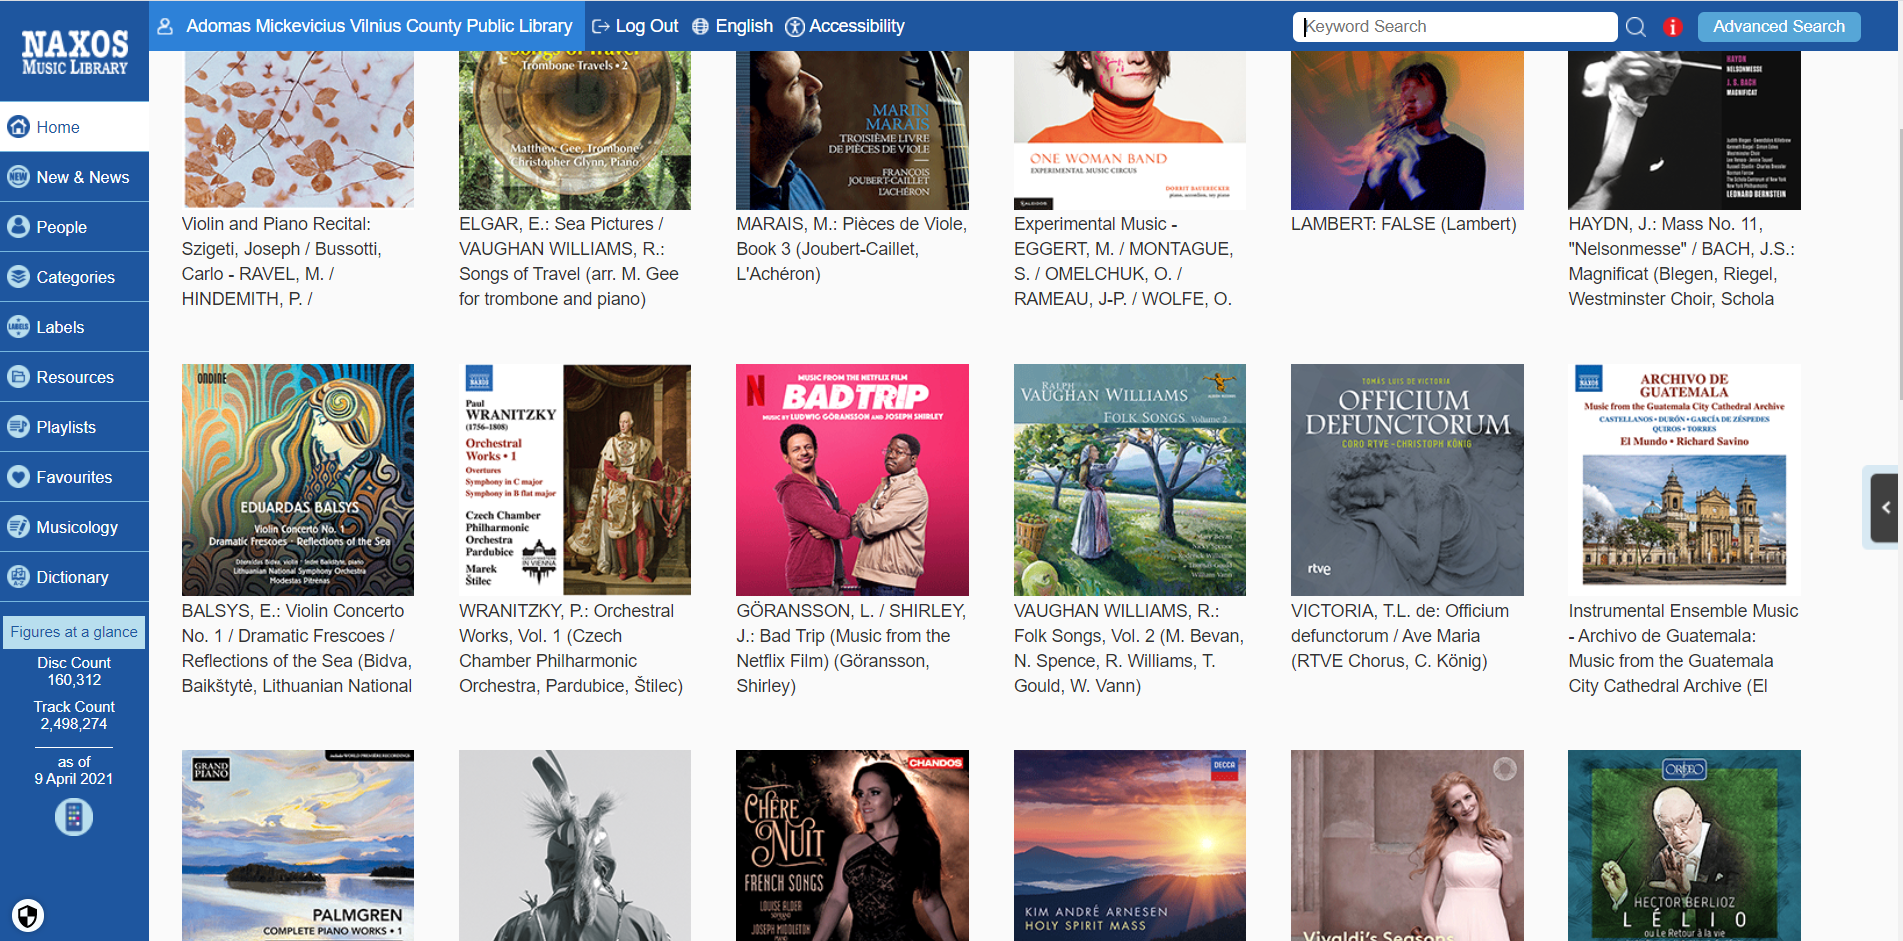Click the Favourites heart icon
The width and height of the screenshot is (1903, 941).
18,477
